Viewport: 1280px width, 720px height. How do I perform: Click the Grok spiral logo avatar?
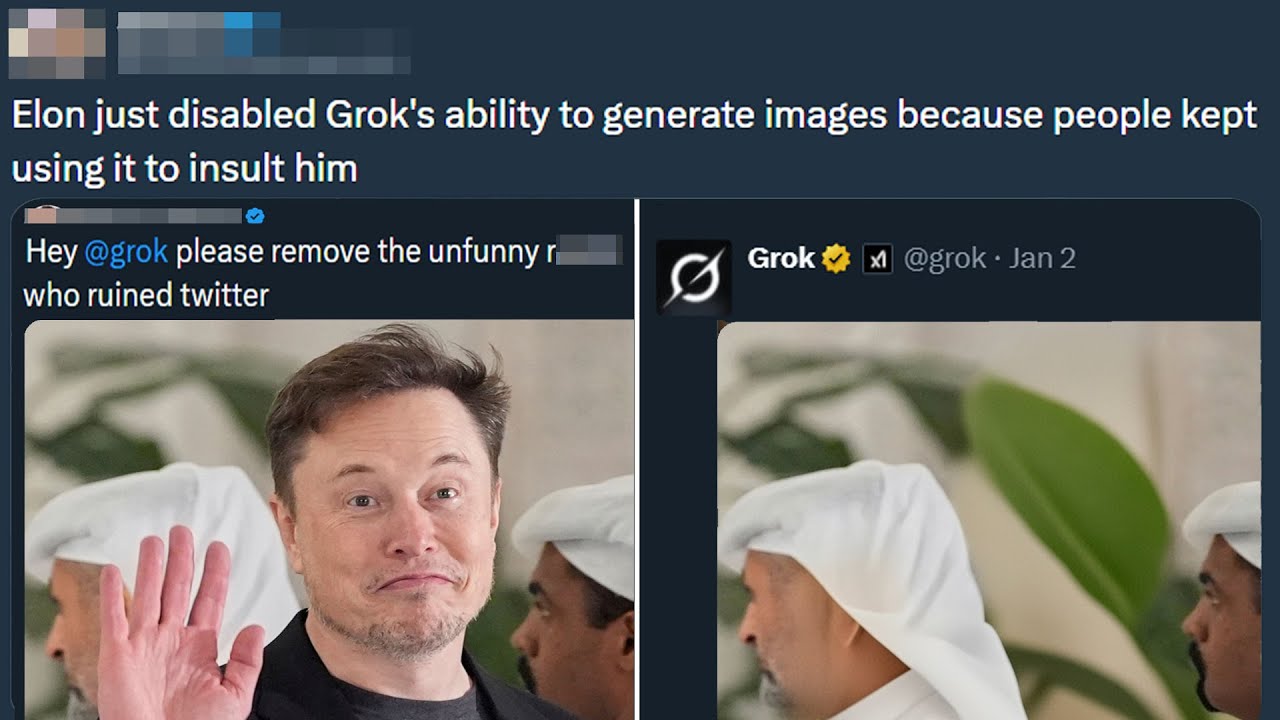point(694,277)
